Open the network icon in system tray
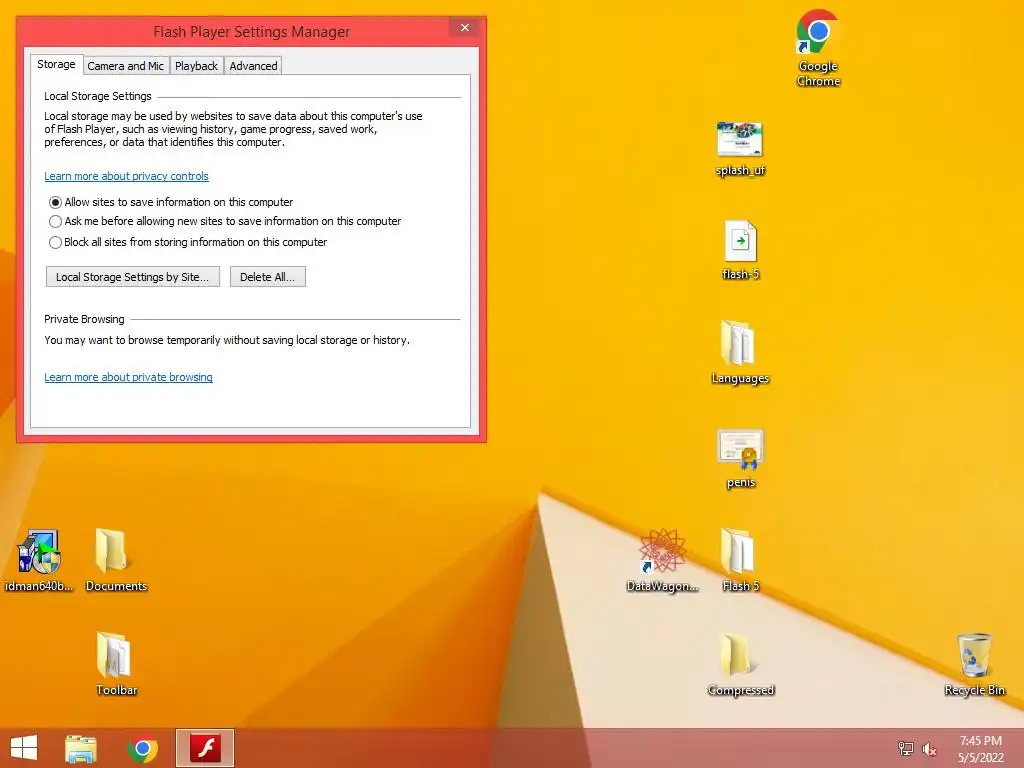Image resolution: width=1024 pixels, height=768 pixels. tap(906, 748)
